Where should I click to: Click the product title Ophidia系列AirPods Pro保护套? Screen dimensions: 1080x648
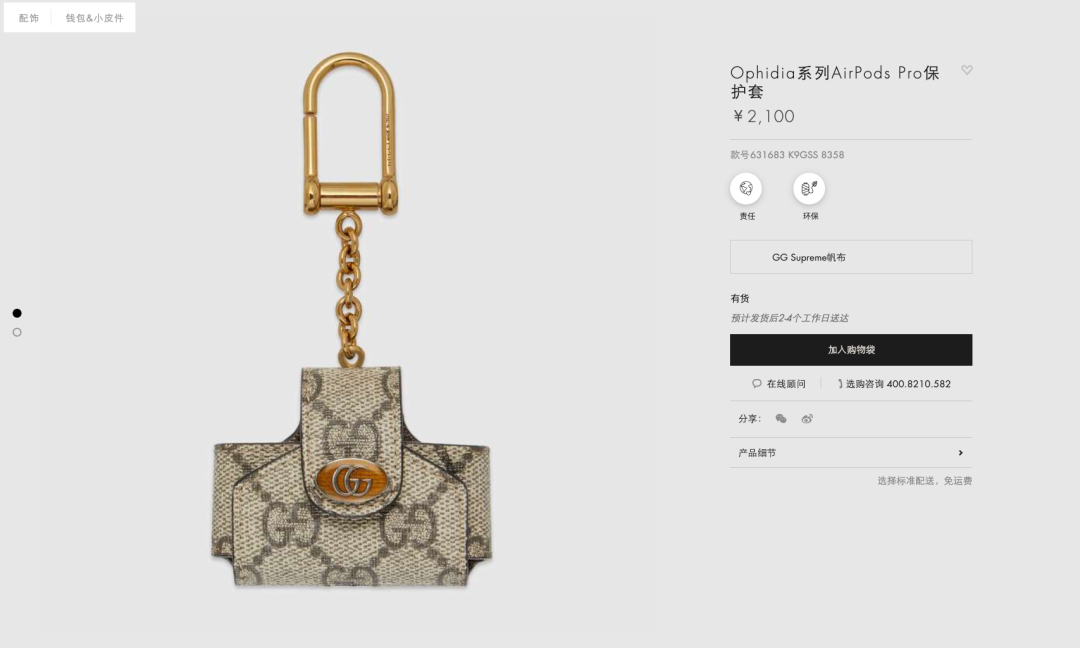(x=835, y=82)
